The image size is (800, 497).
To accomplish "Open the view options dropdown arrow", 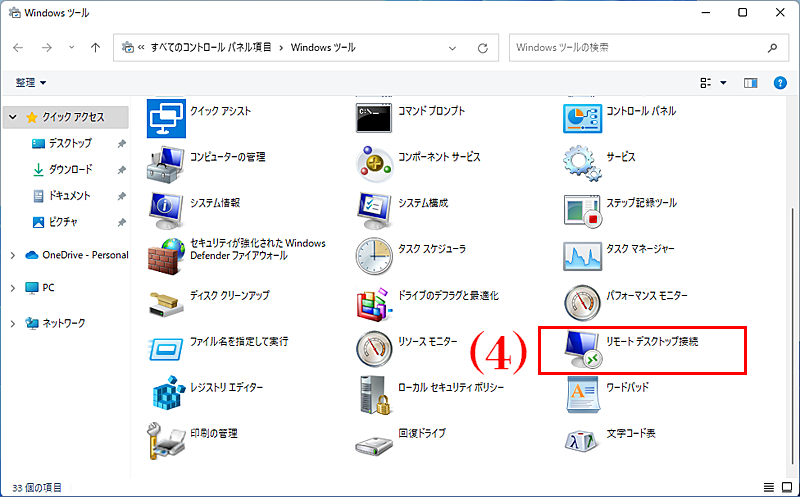I will 723,83.
